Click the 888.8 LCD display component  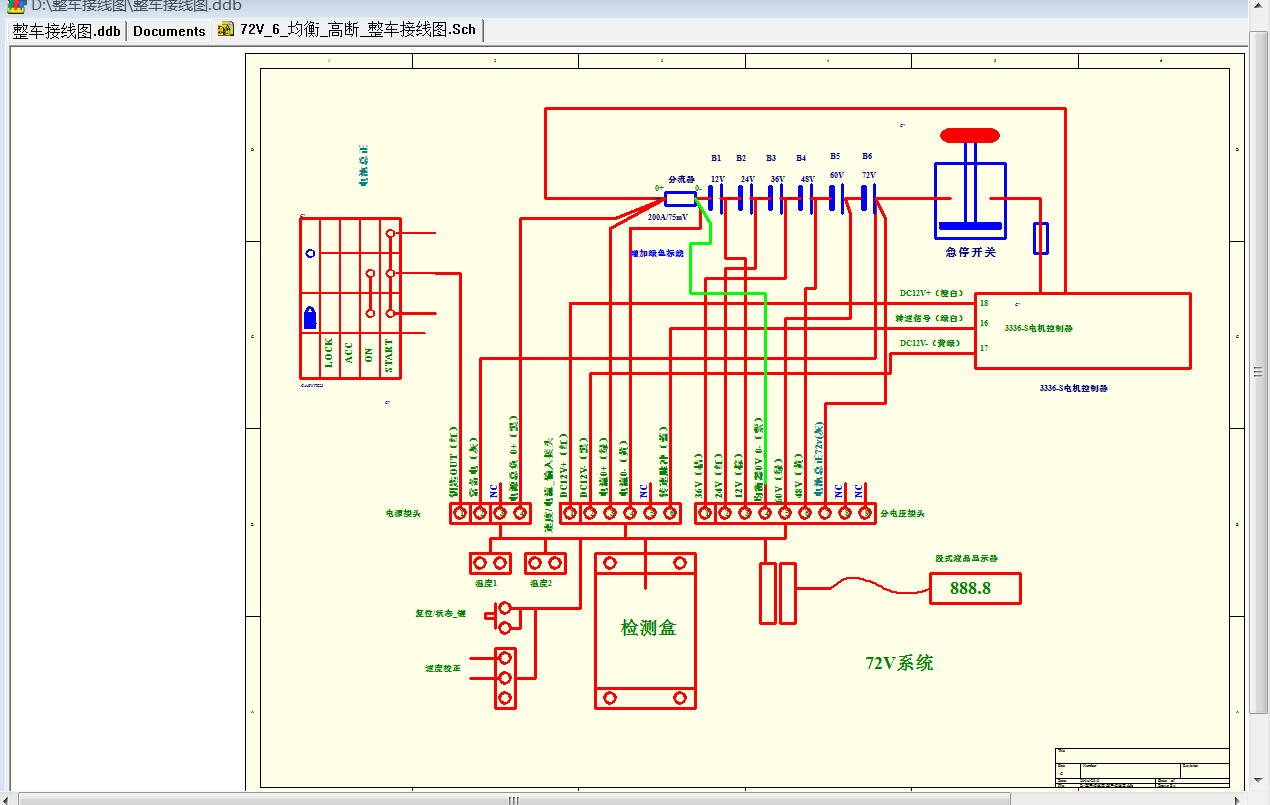coord(974,589)
